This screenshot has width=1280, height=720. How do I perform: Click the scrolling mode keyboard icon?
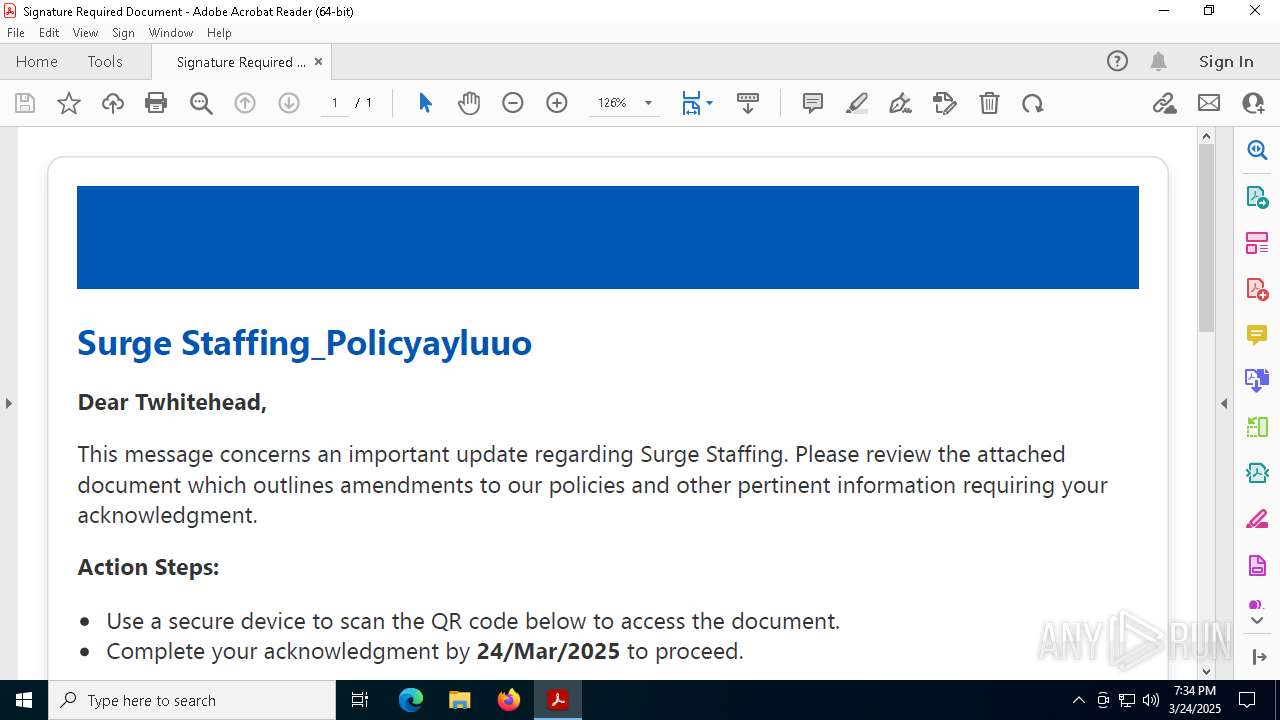747,103
